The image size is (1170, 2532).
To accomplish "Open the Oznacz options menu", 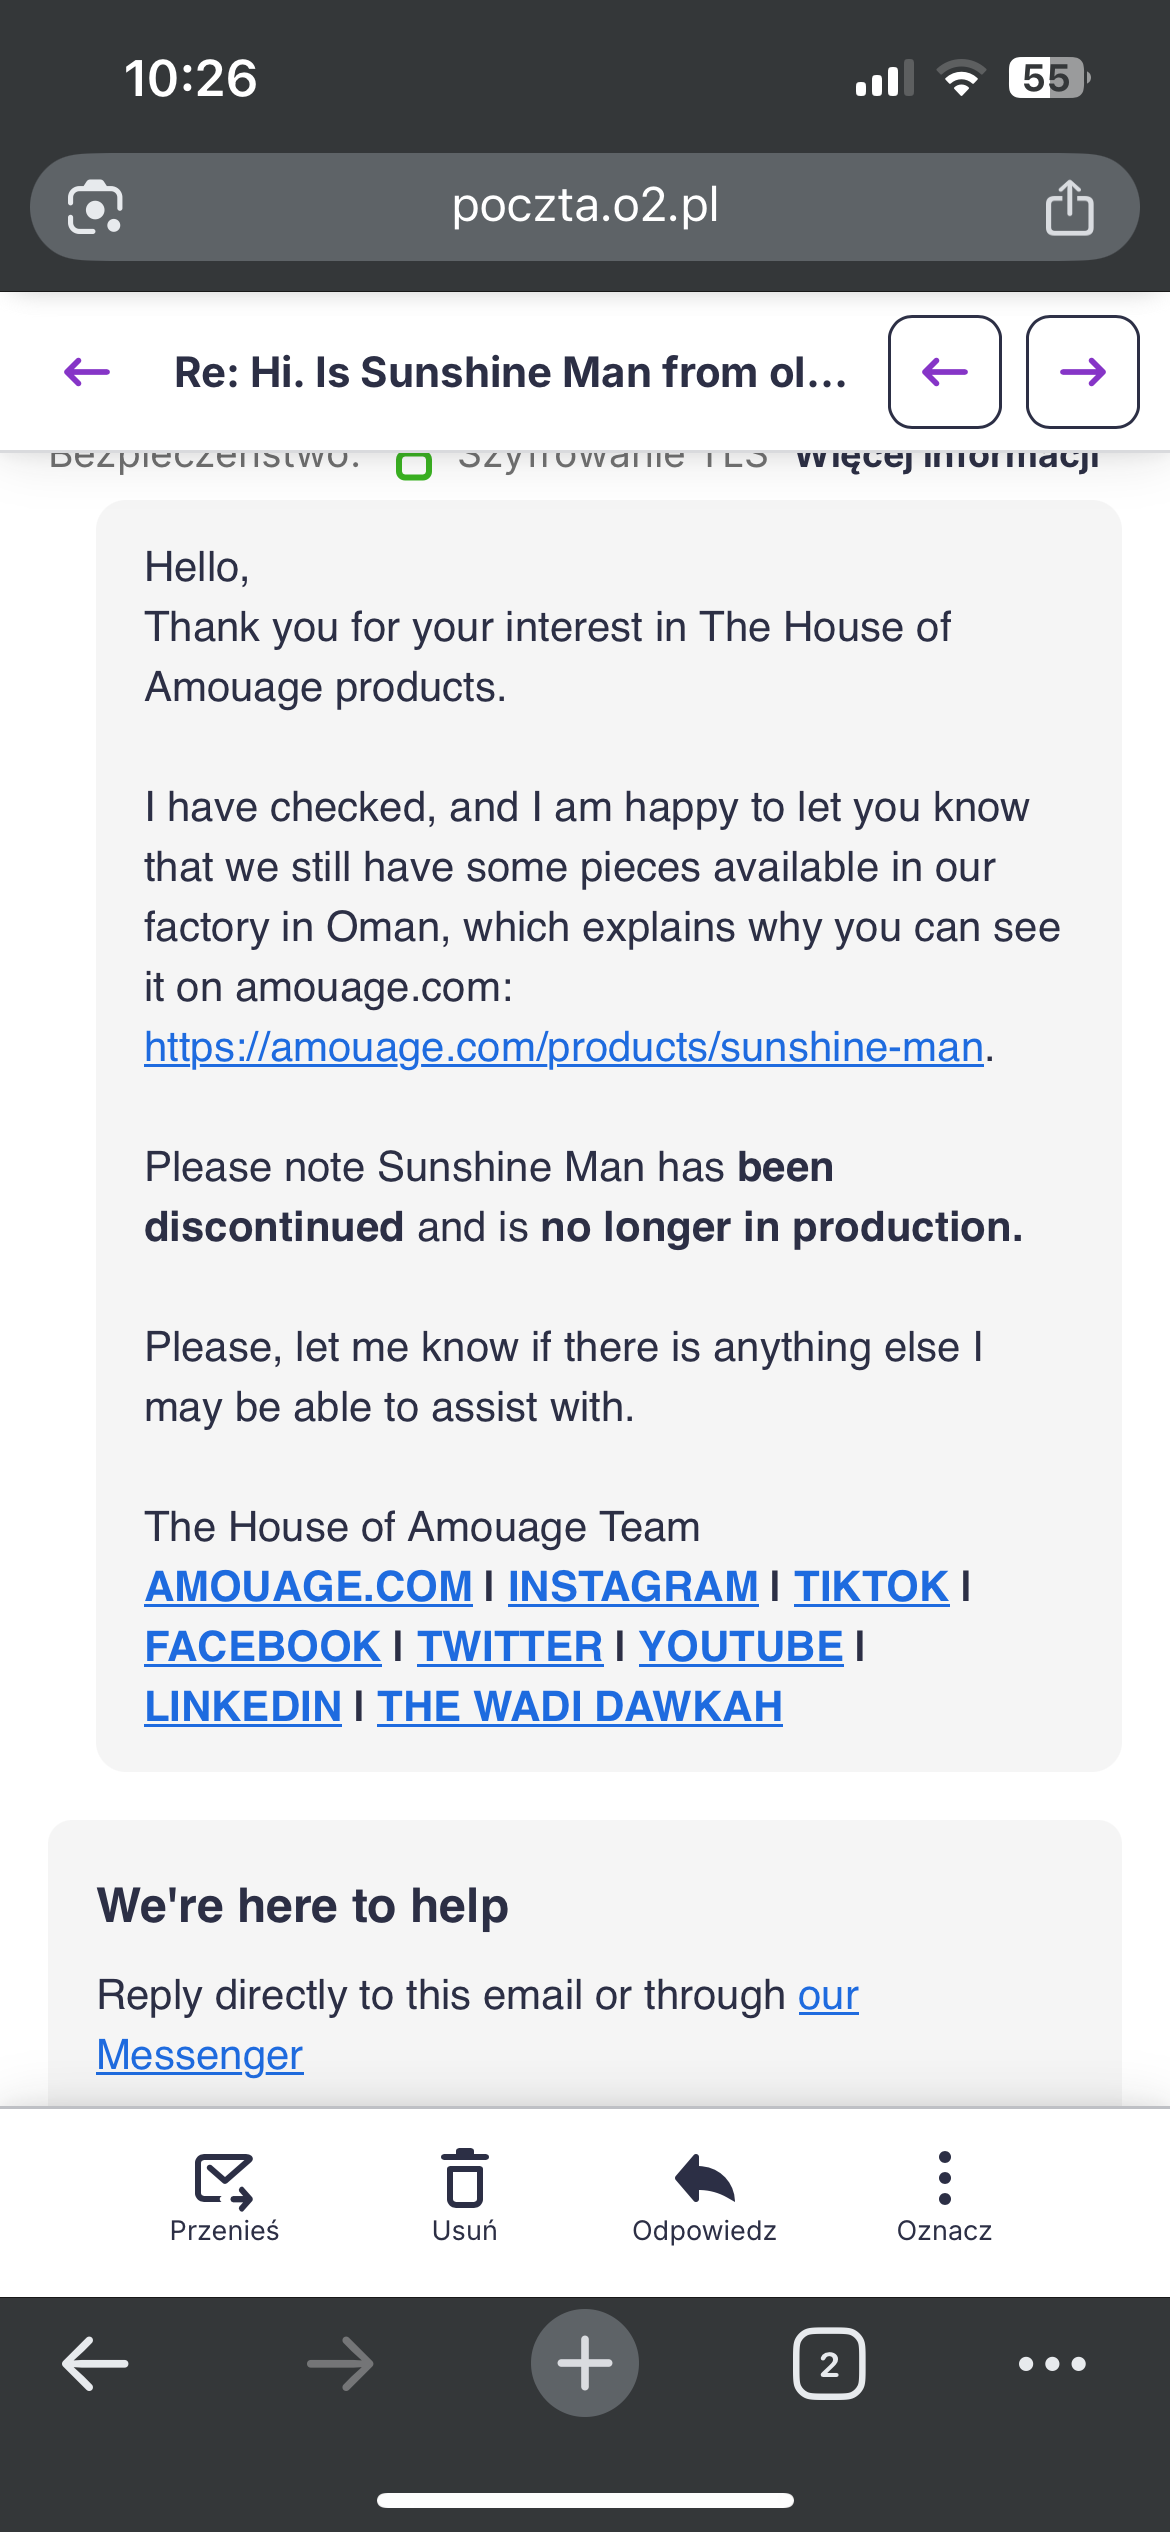I will [944, 2197].
